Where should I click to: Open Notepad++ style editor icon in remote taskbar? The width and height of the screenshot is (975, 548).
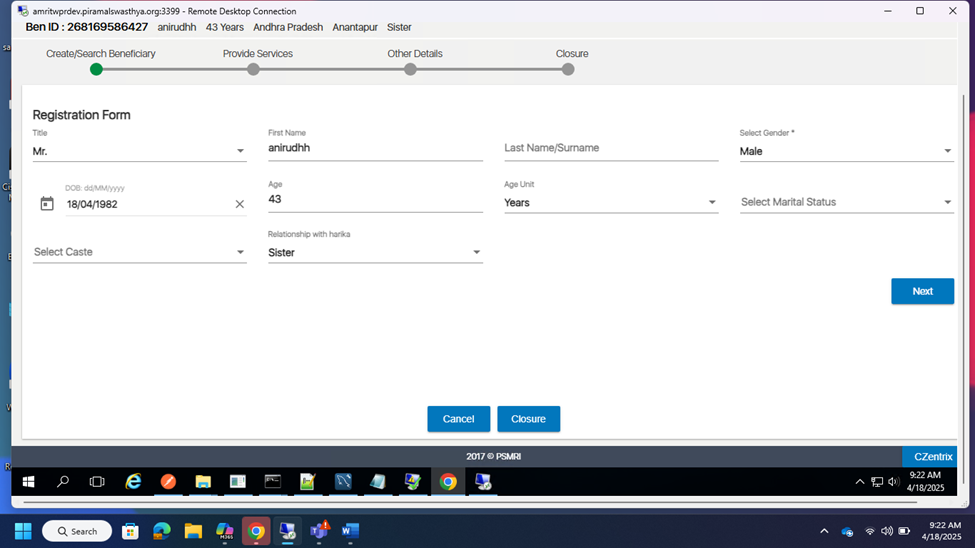[x=308, y=481]
